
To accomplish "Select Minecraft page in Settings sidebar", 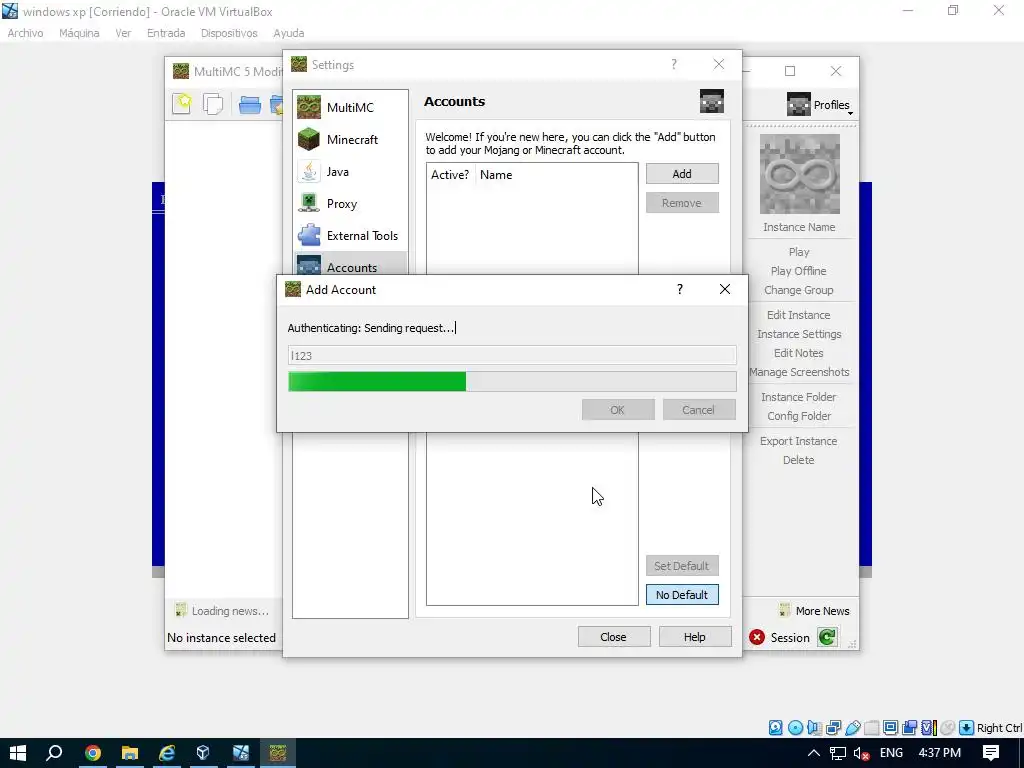I will click(x=351, y=139).
